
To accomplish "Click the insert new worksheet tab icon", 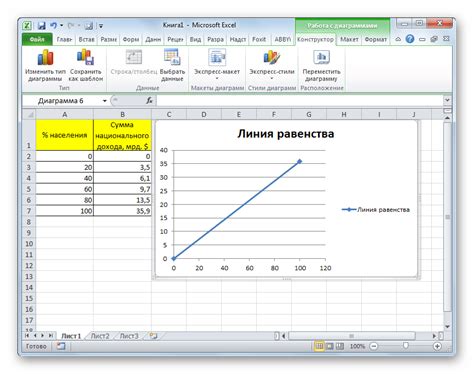I will point(153,336).
